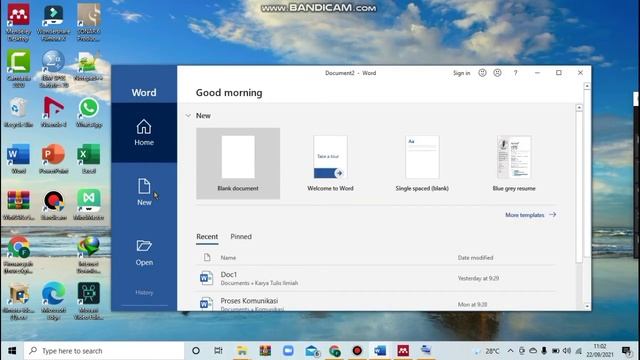Follow the More templates link
This screenshot has height=360, width=640.
[530, 215]
